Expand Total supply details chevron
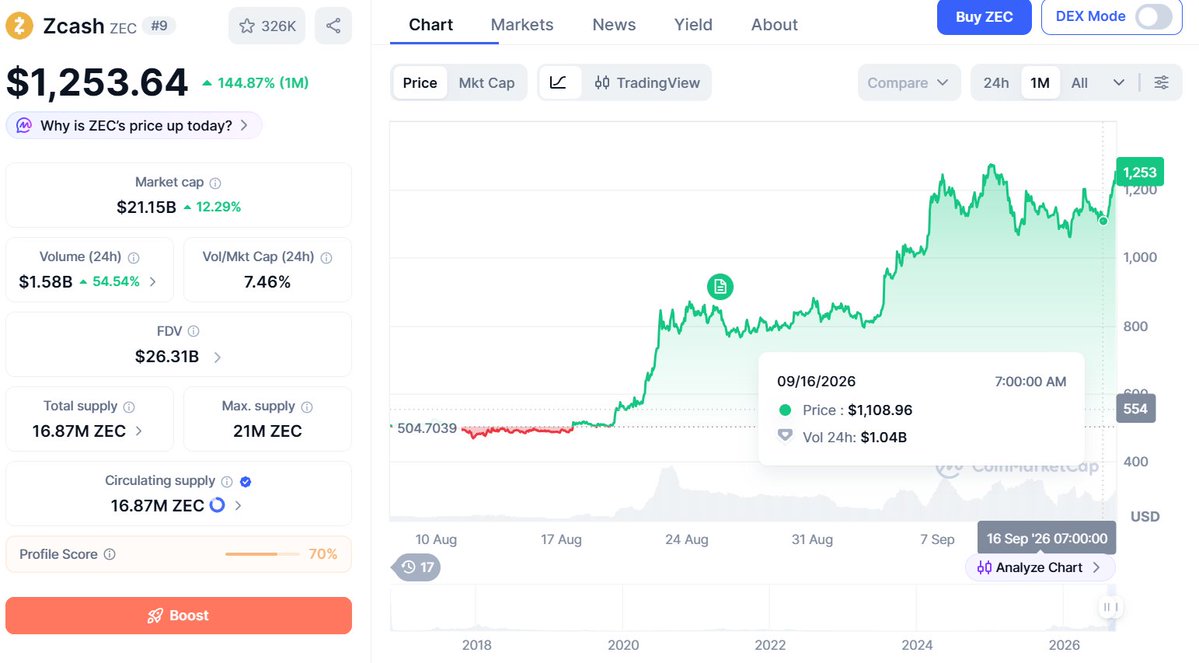Viewport: 1199px width, 663px height. pos(138,431)
